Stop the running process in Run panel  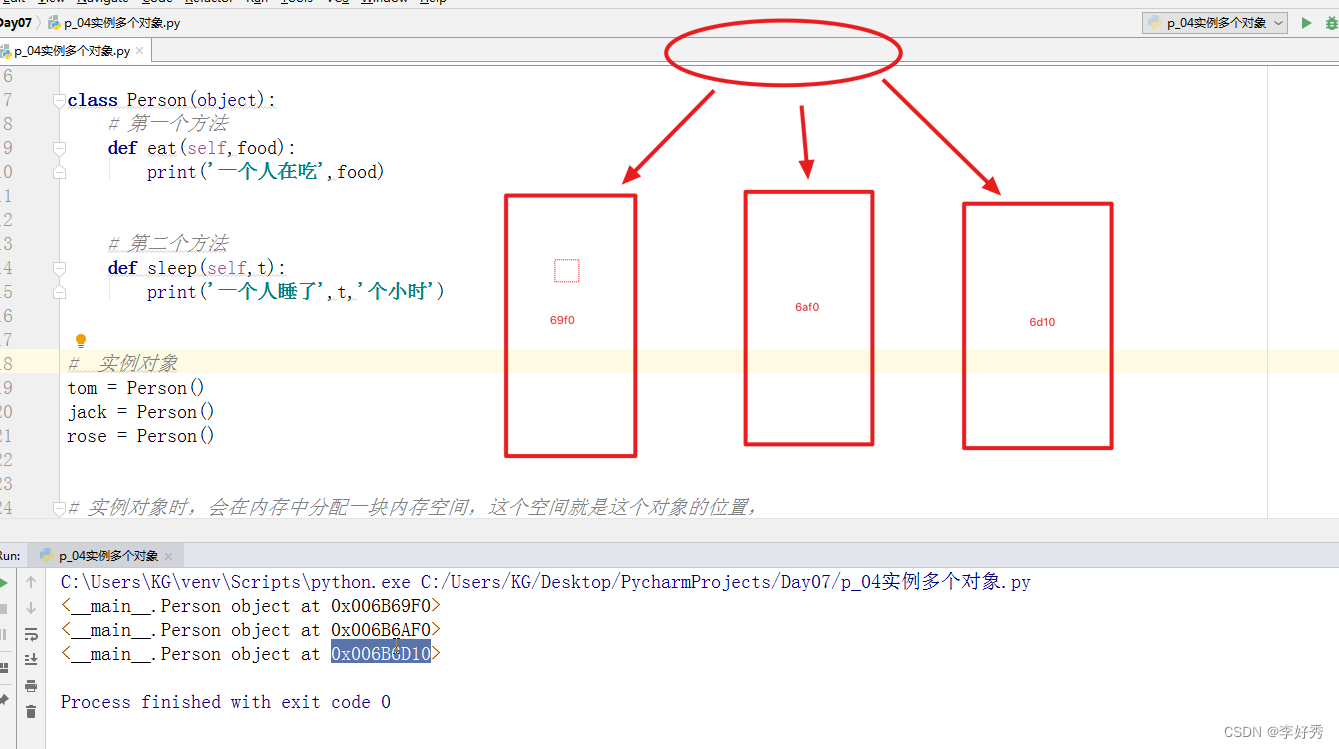(x=3, y=608)
